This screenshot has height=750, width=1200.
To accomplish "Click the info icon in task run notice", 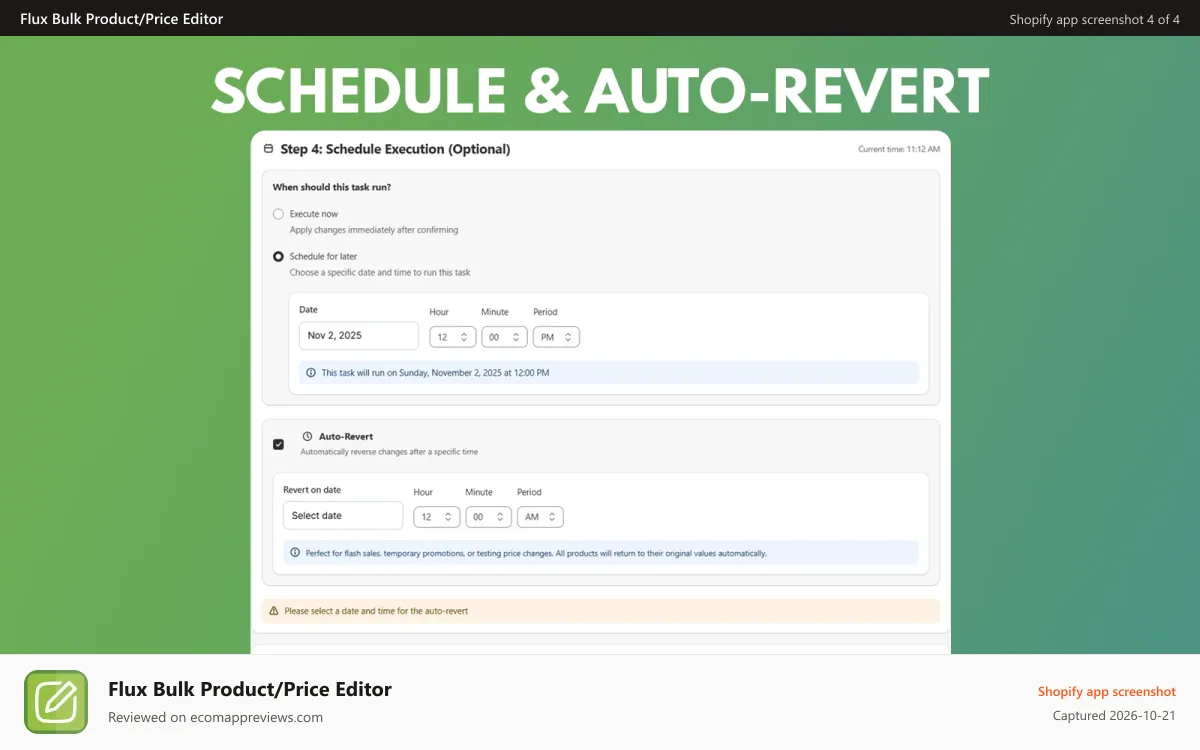I will point(311,373).
